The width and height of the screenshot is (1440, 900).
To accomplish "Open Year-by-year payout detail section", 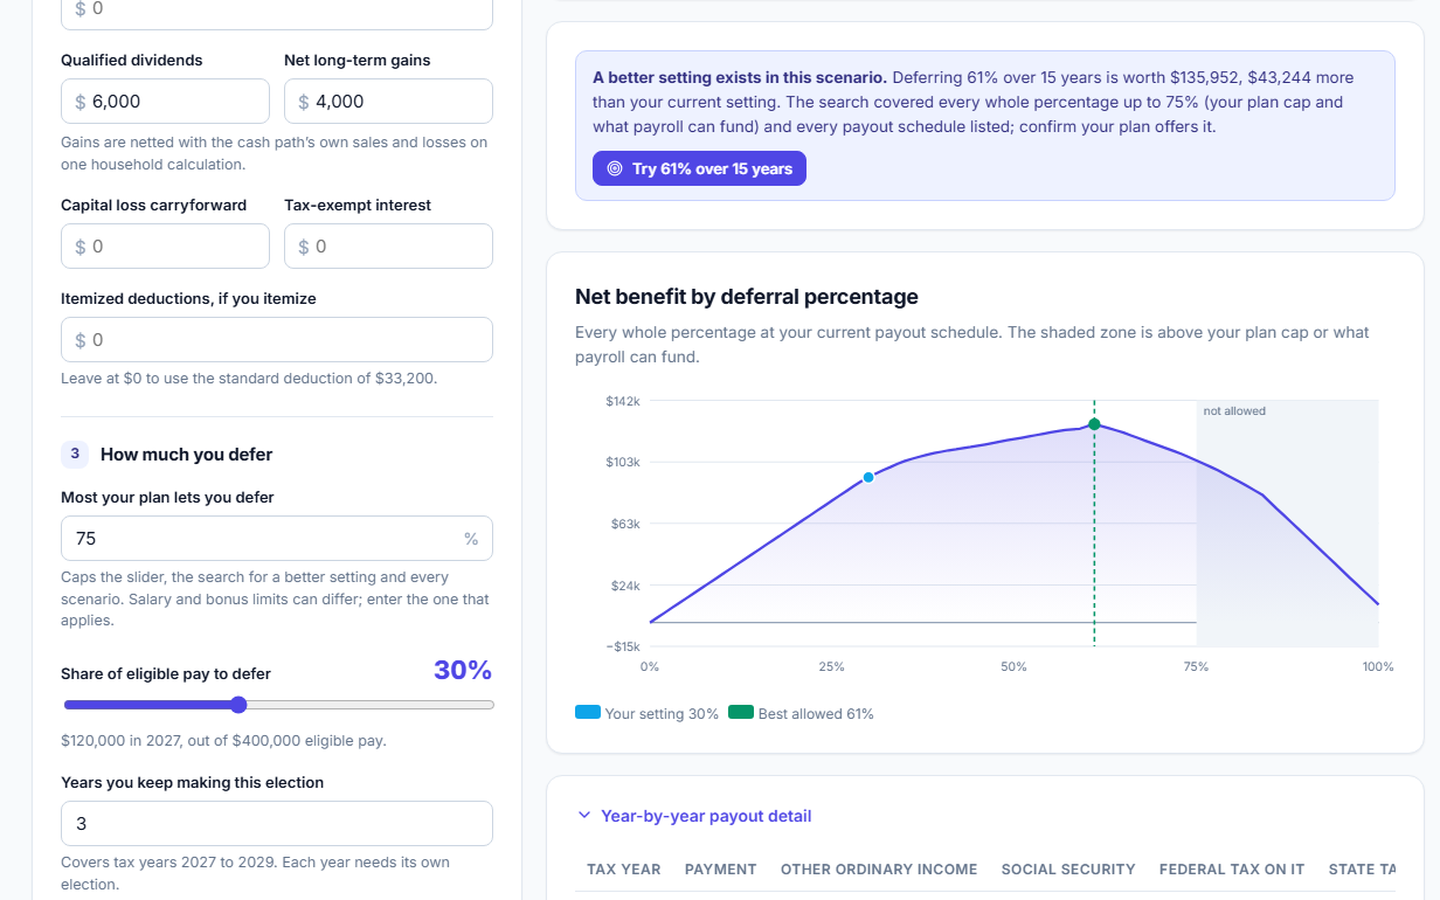I will (x=705, y=816).
